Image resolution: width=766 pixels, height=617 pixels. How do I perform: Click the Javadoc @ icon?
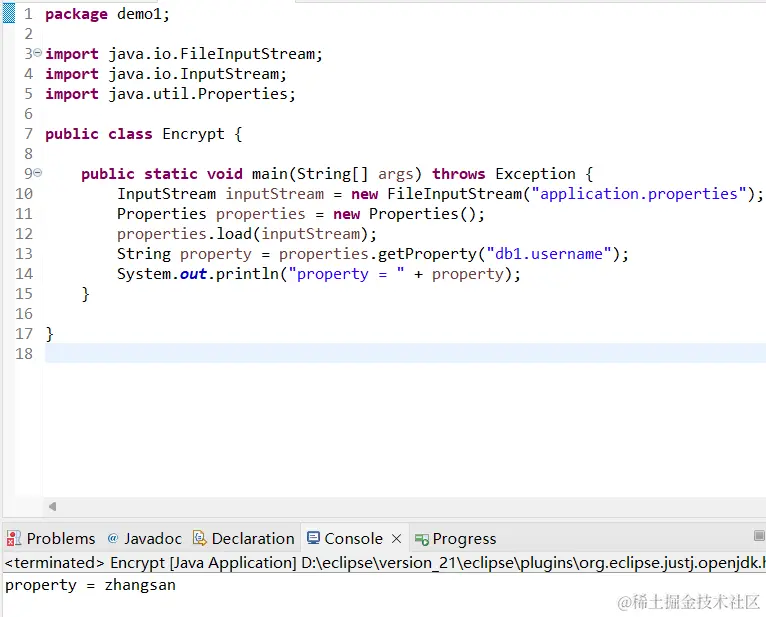click(113, 538)
